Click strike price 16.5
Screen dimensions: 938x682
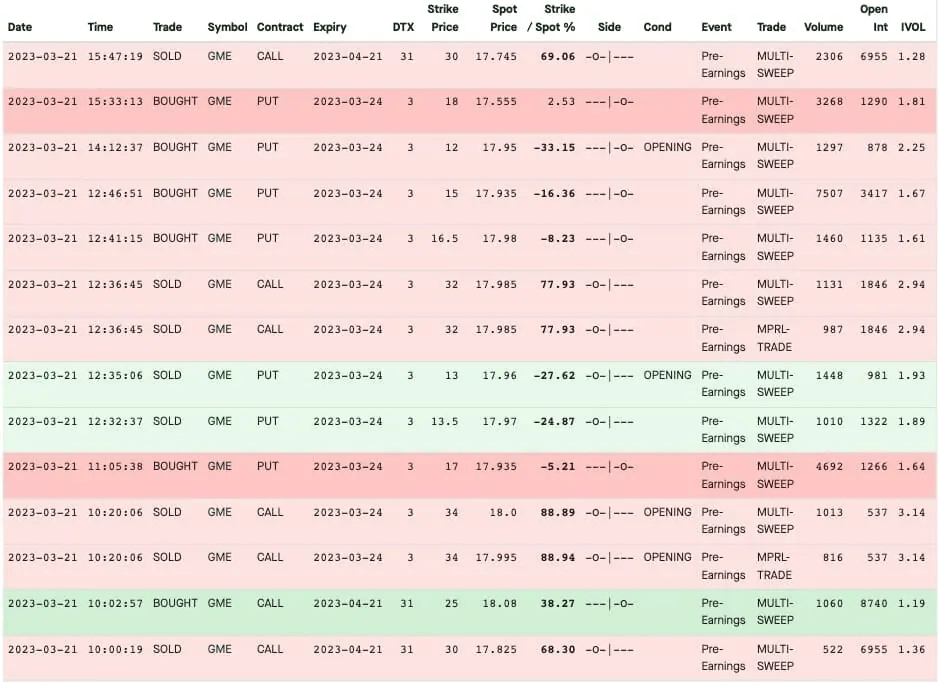click(x=444, y=238)
